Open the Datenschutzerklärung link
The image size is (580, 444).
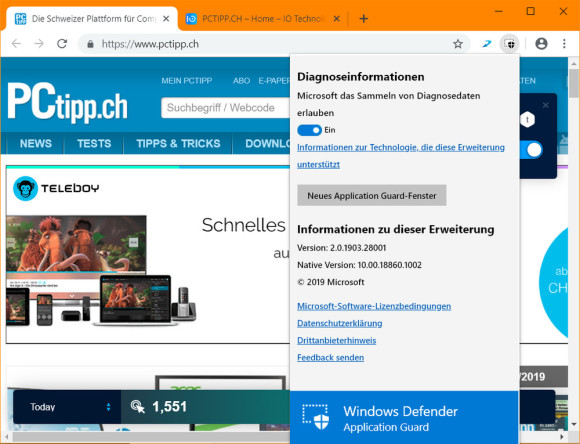[340, 323]
